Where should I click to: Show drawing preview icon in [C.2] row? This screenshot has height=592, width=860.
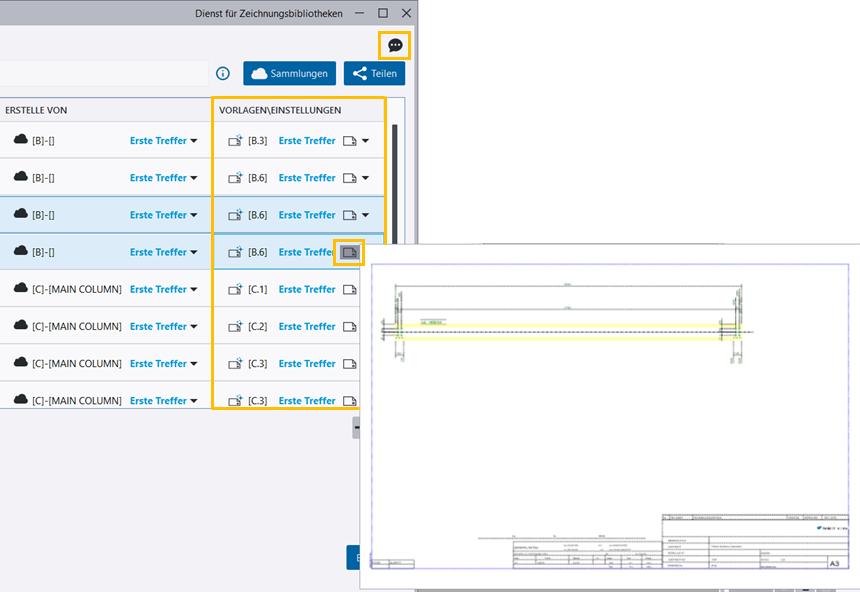click(x=349, y=326)
